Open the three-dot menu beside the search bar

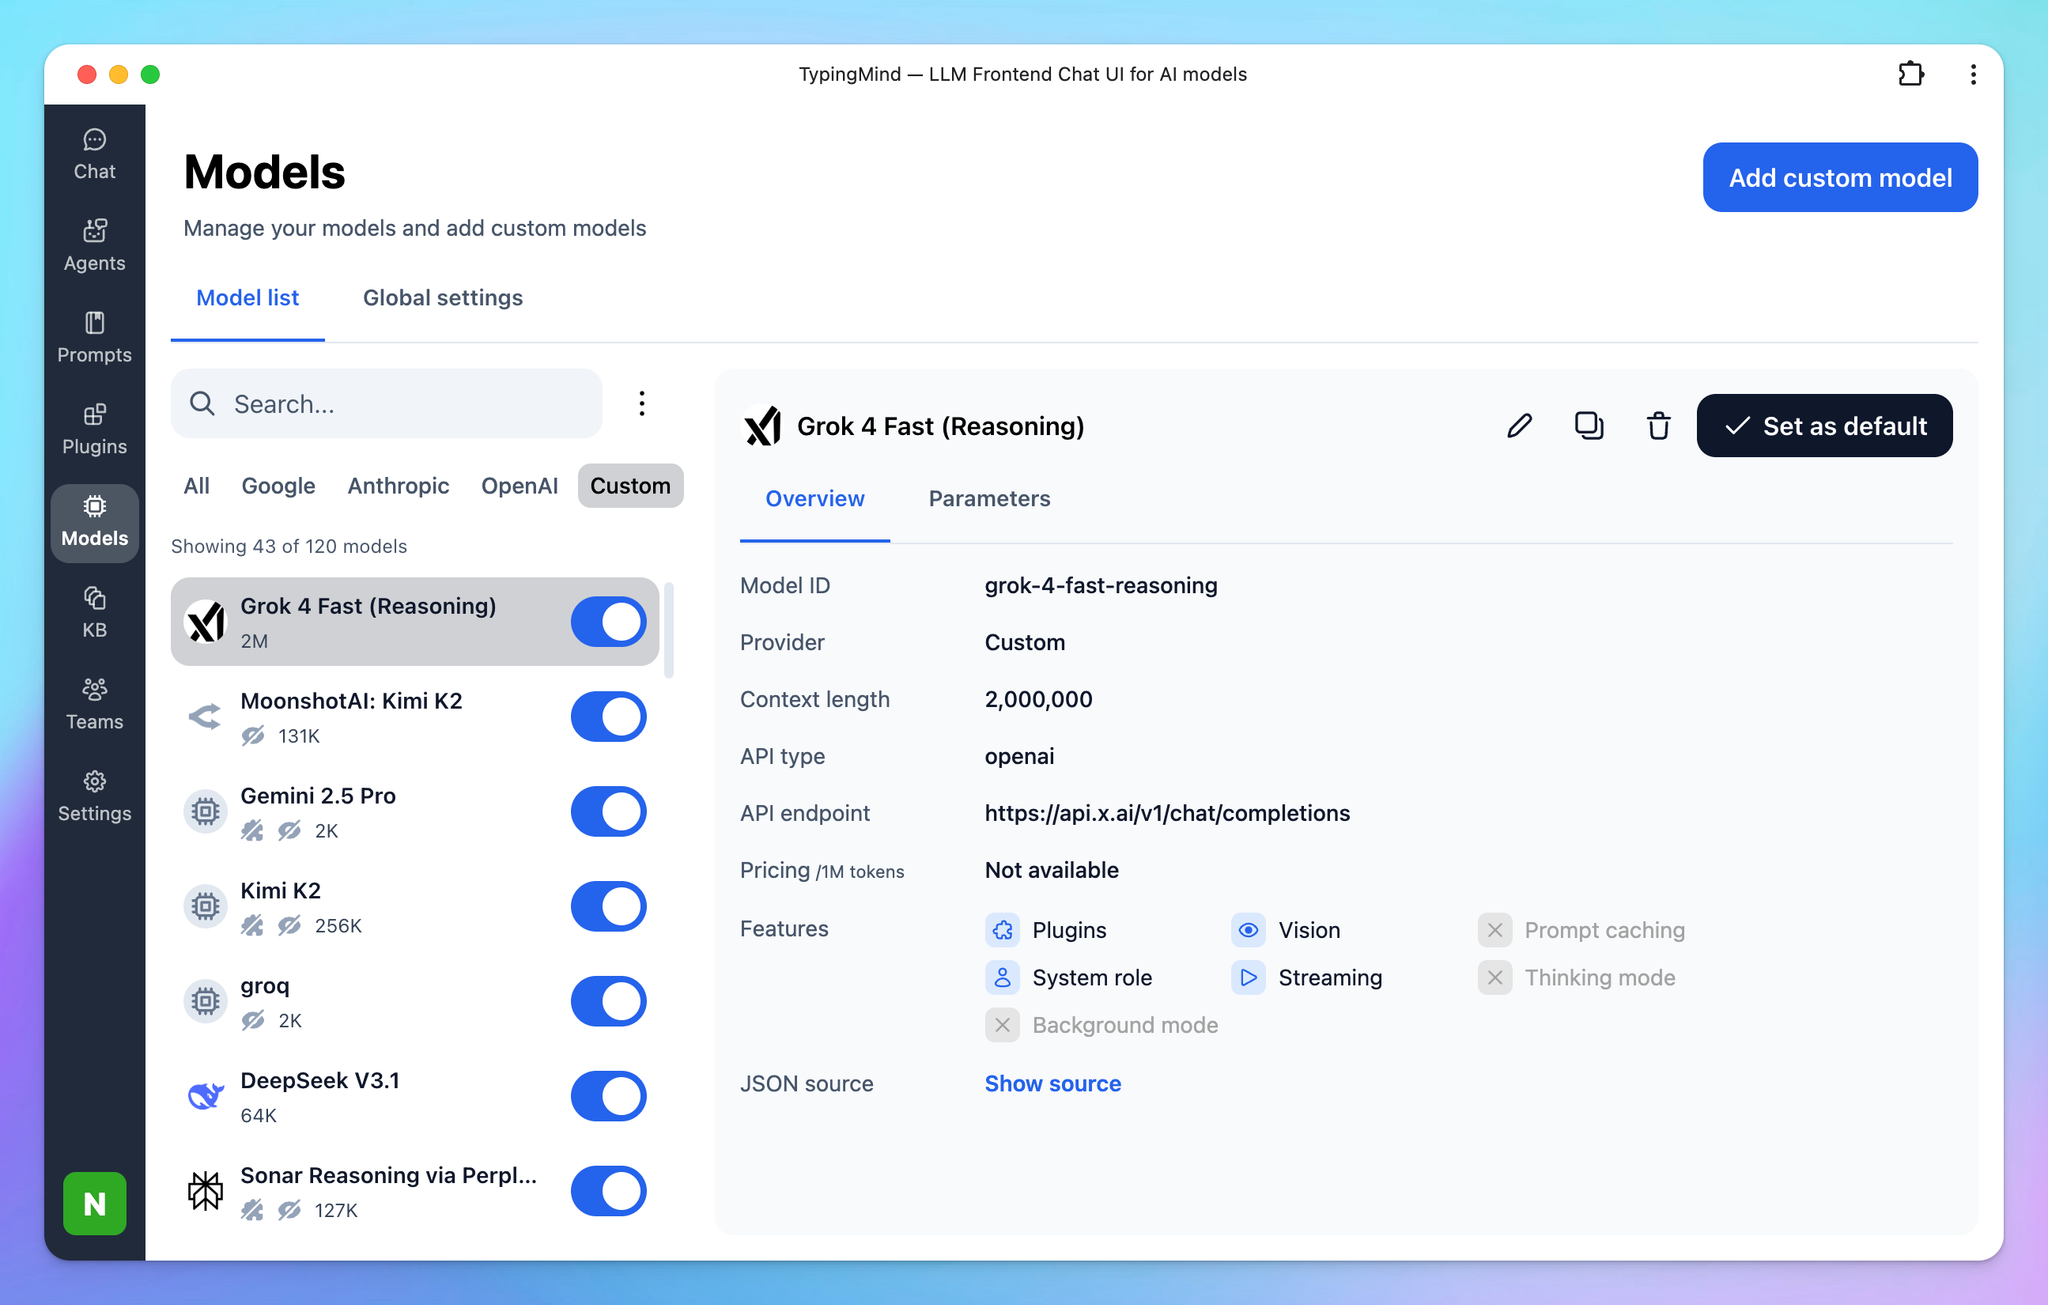pyautogui.click(x=643, y=403)
